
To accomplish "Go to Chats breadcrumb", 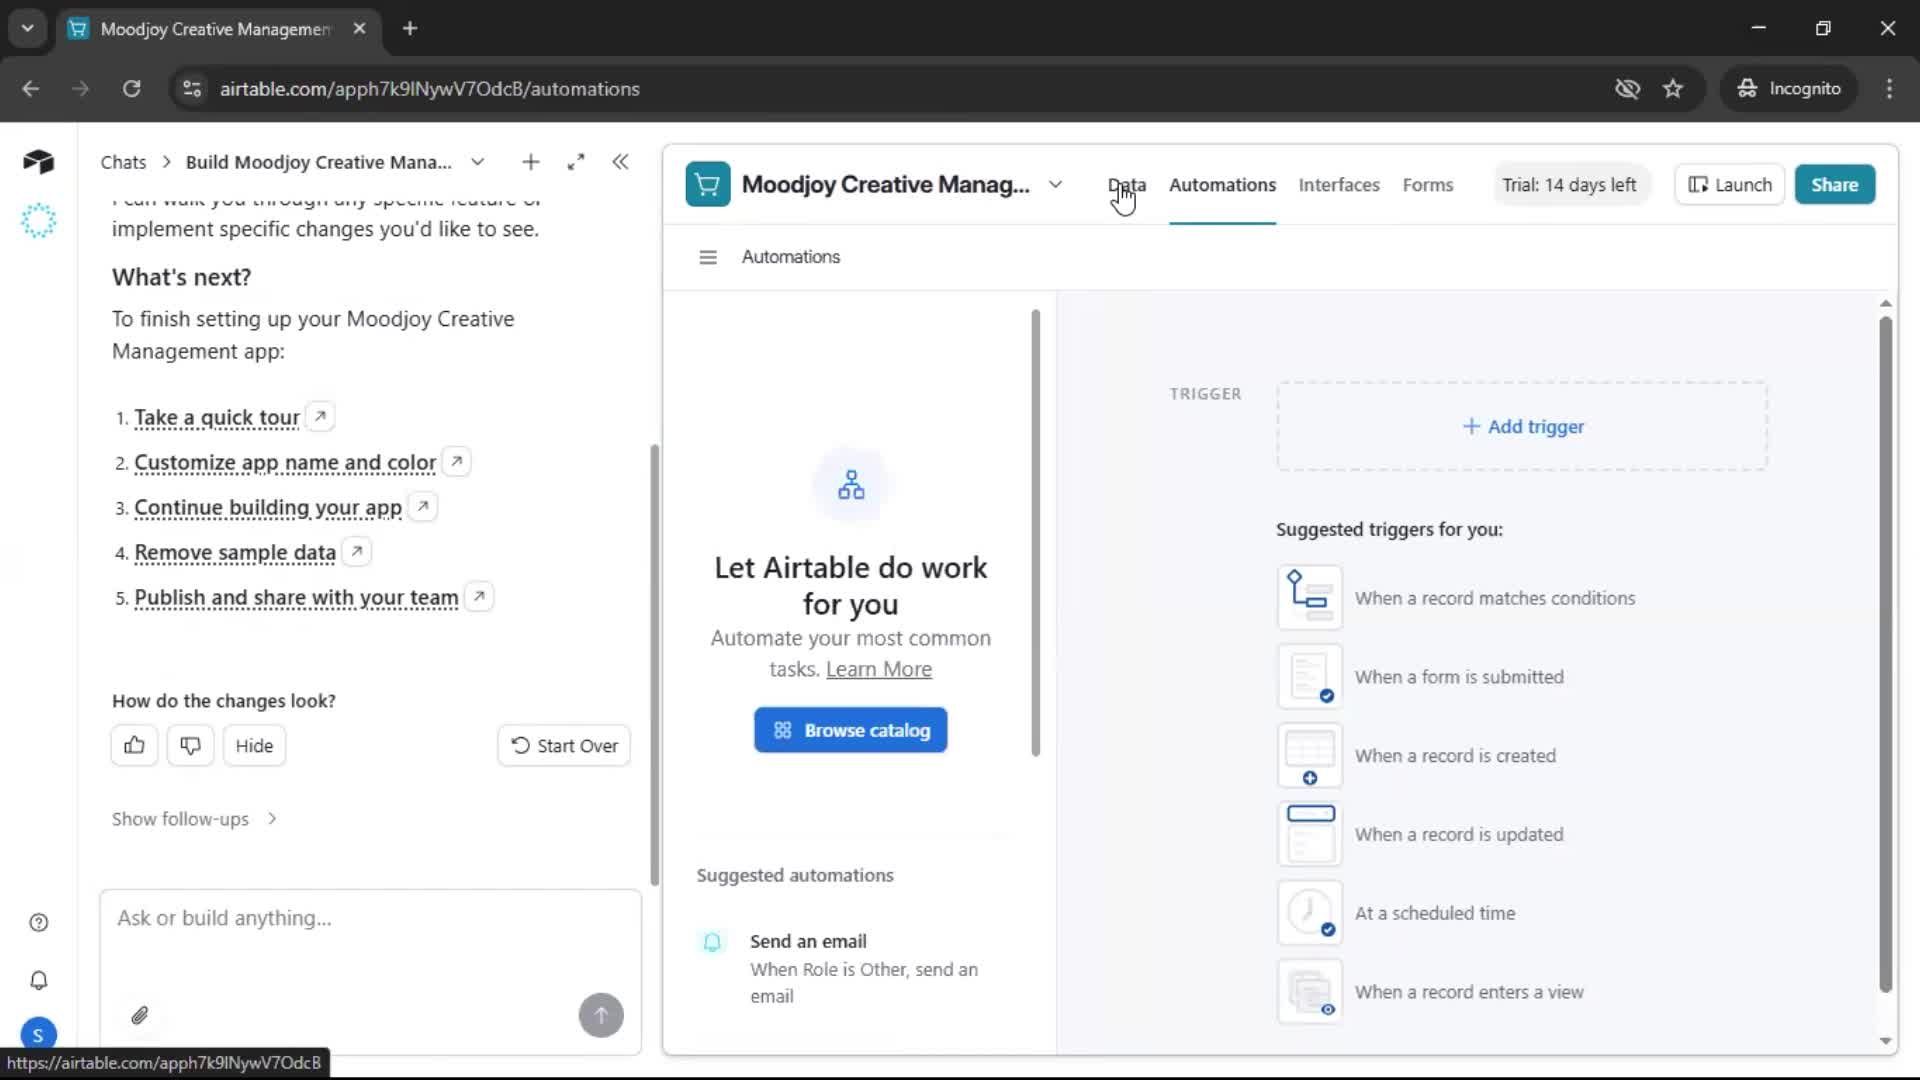I will point(123,162).
